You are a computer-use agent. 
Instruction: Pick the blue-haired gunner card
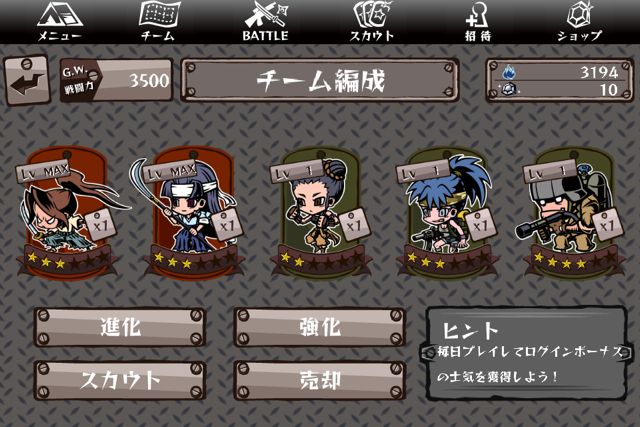[447, 213]
